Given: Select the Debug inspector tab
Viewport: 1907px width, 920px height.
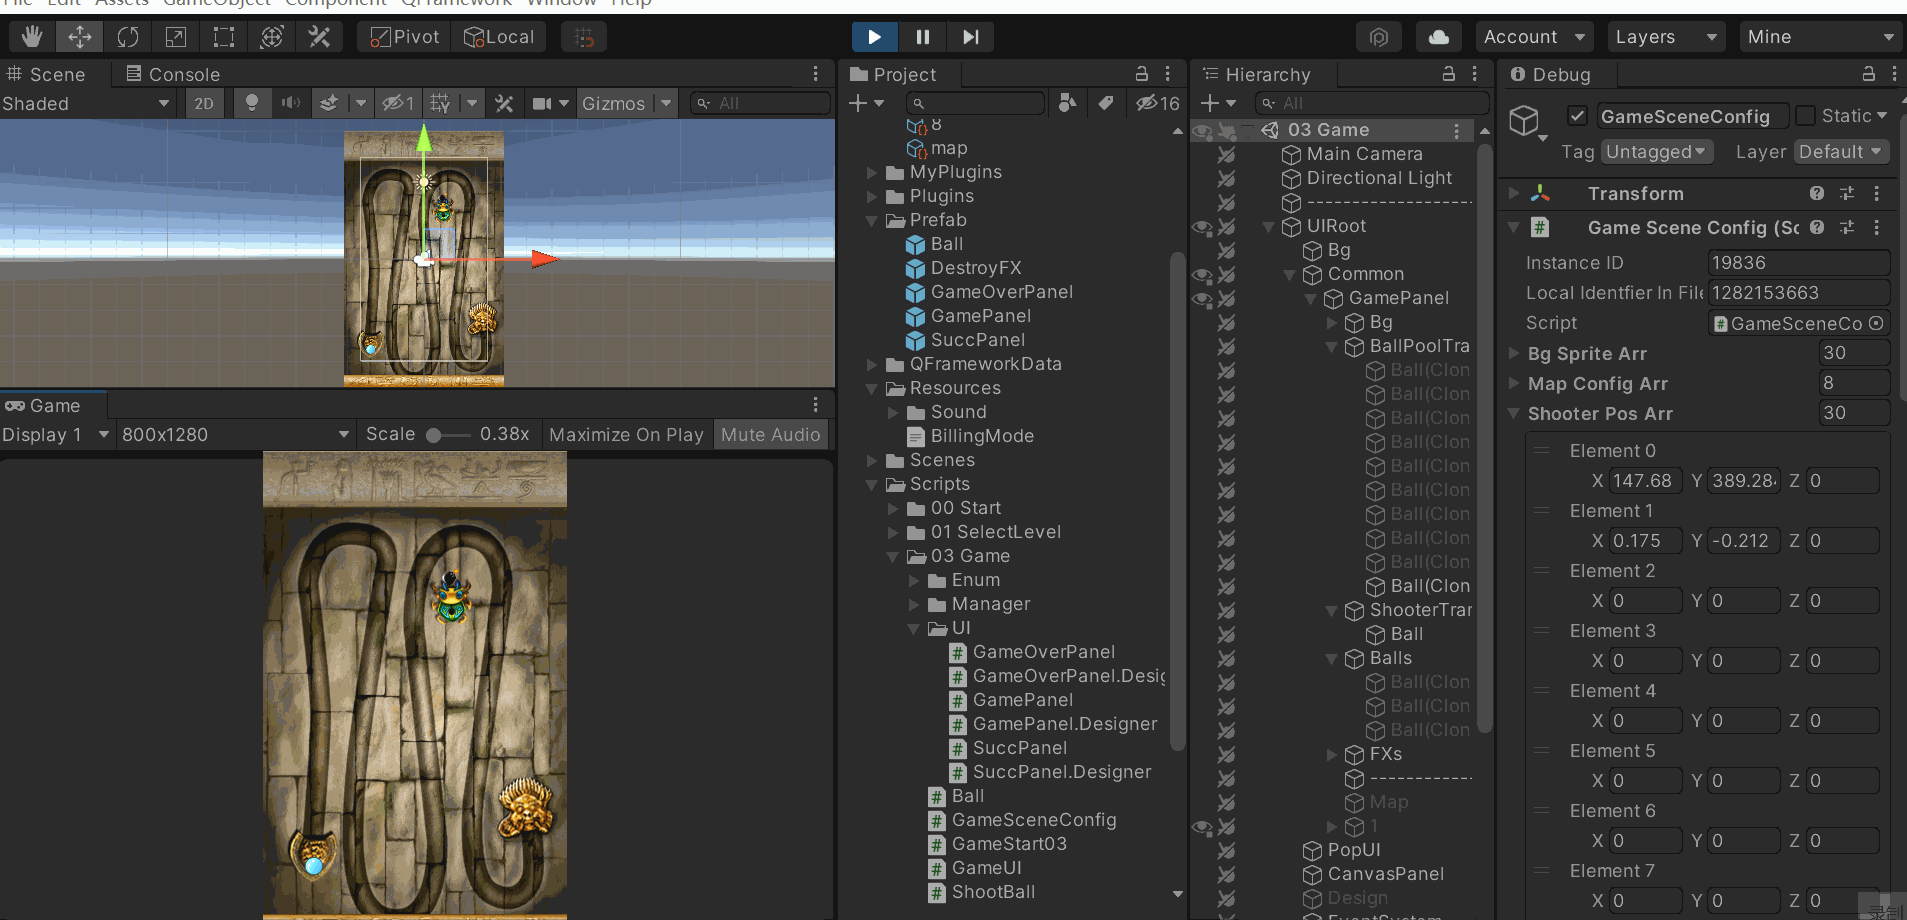Looking at the screenshot, I should click(x=1551, y=74).
